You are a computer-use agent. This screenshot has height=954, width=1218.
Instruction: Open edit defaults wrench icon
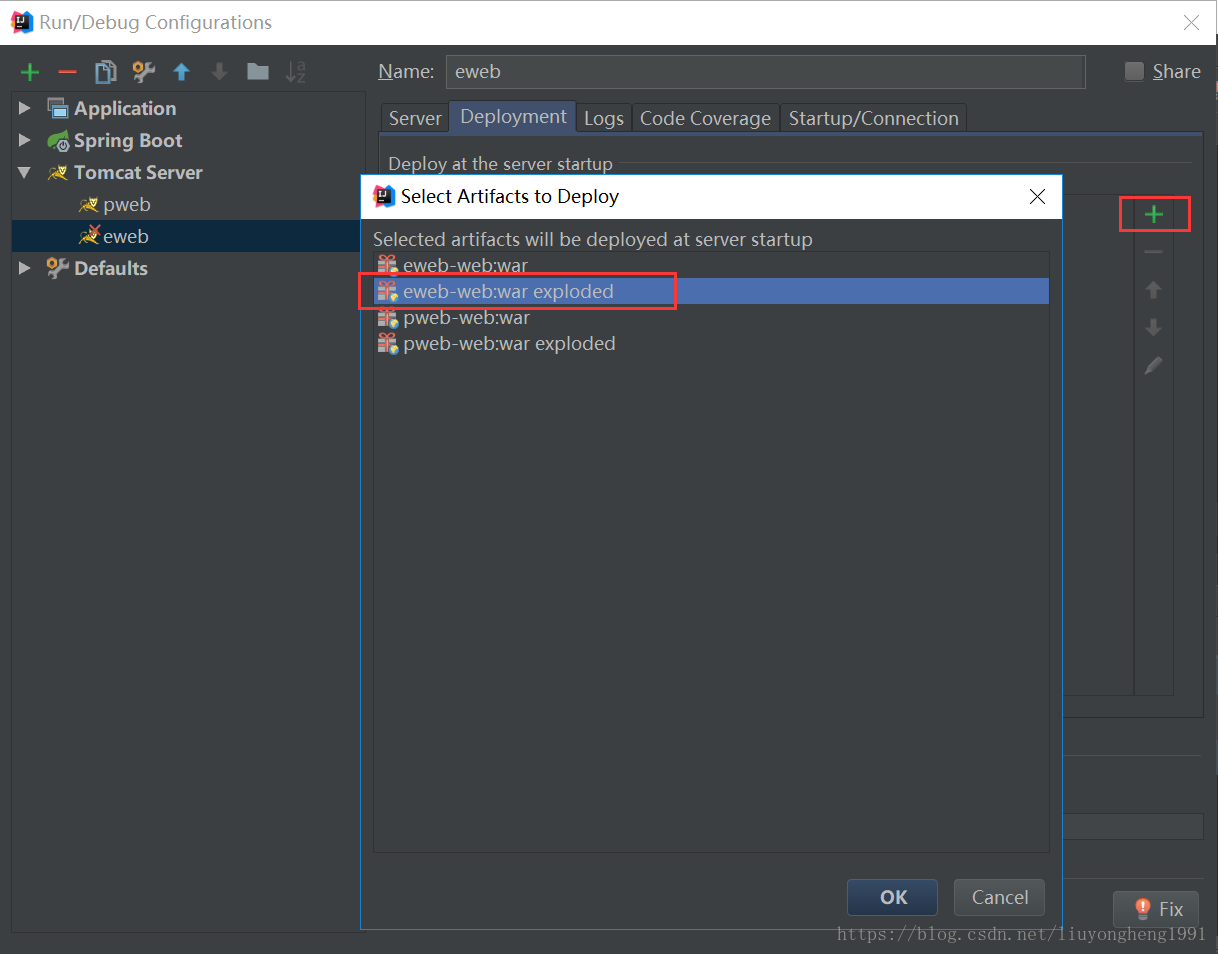tap(143, 72)
